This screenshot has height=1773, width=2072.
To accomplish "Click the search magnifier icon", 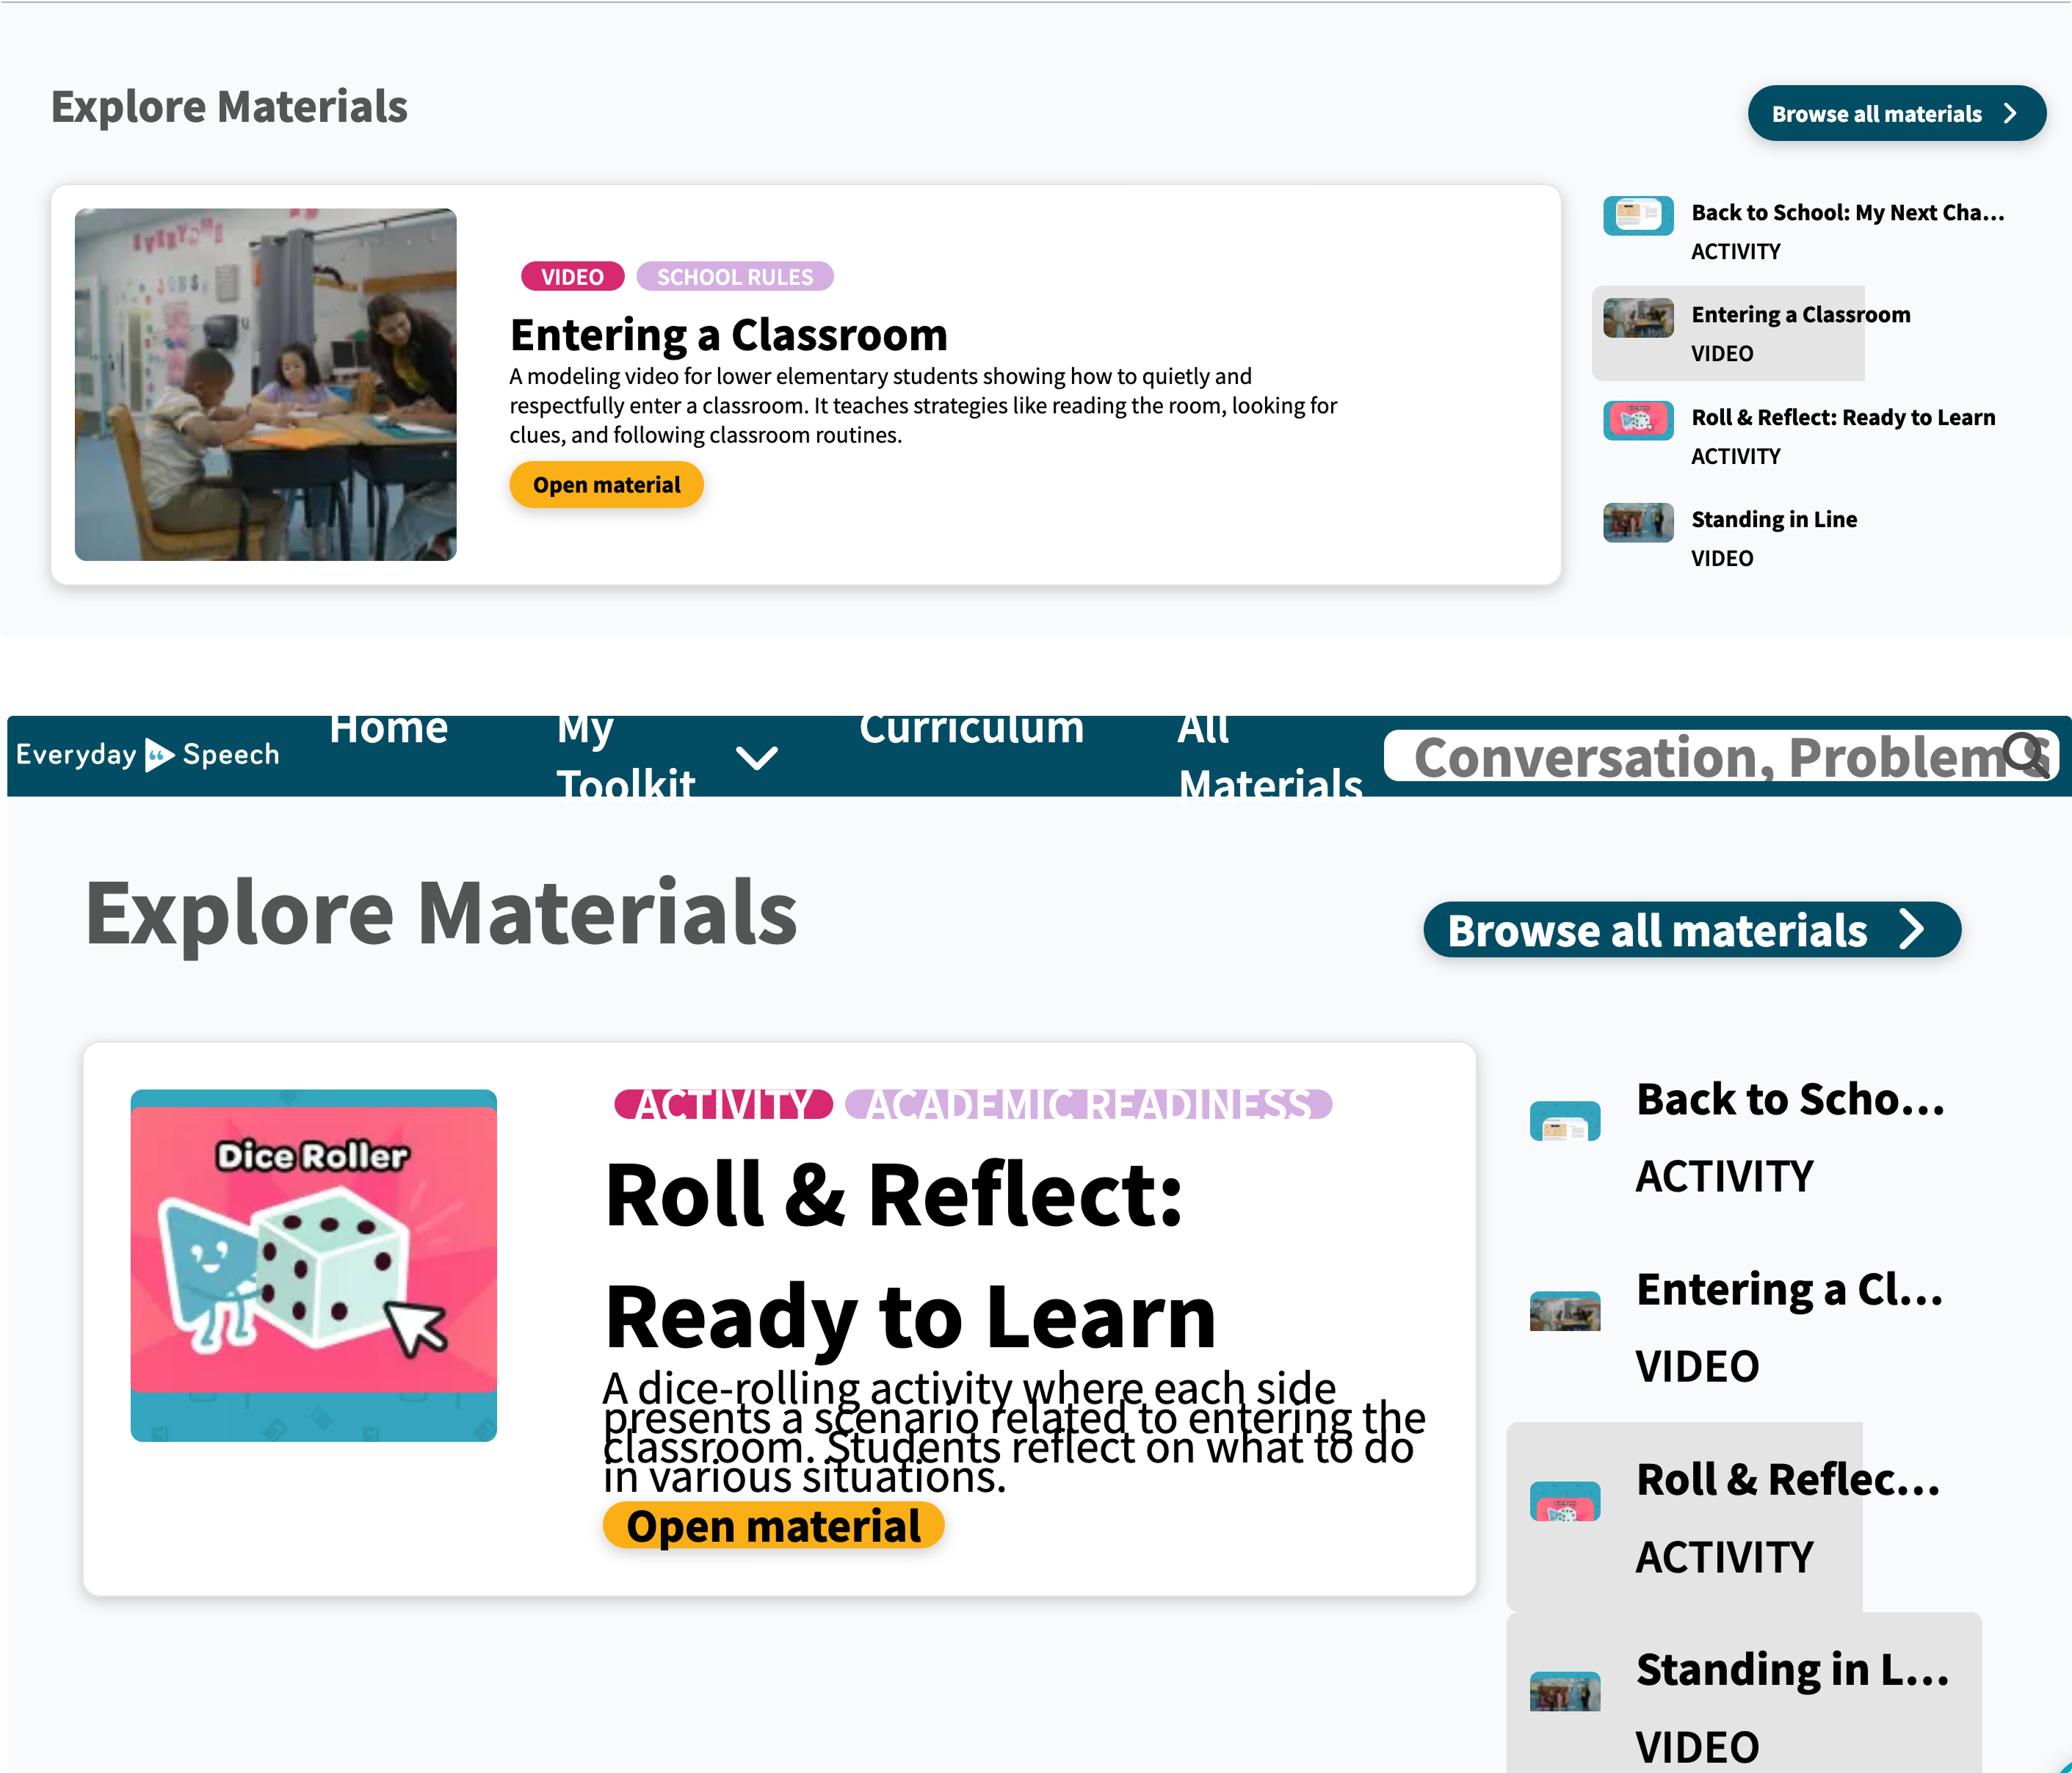I will coord(2024,754).
